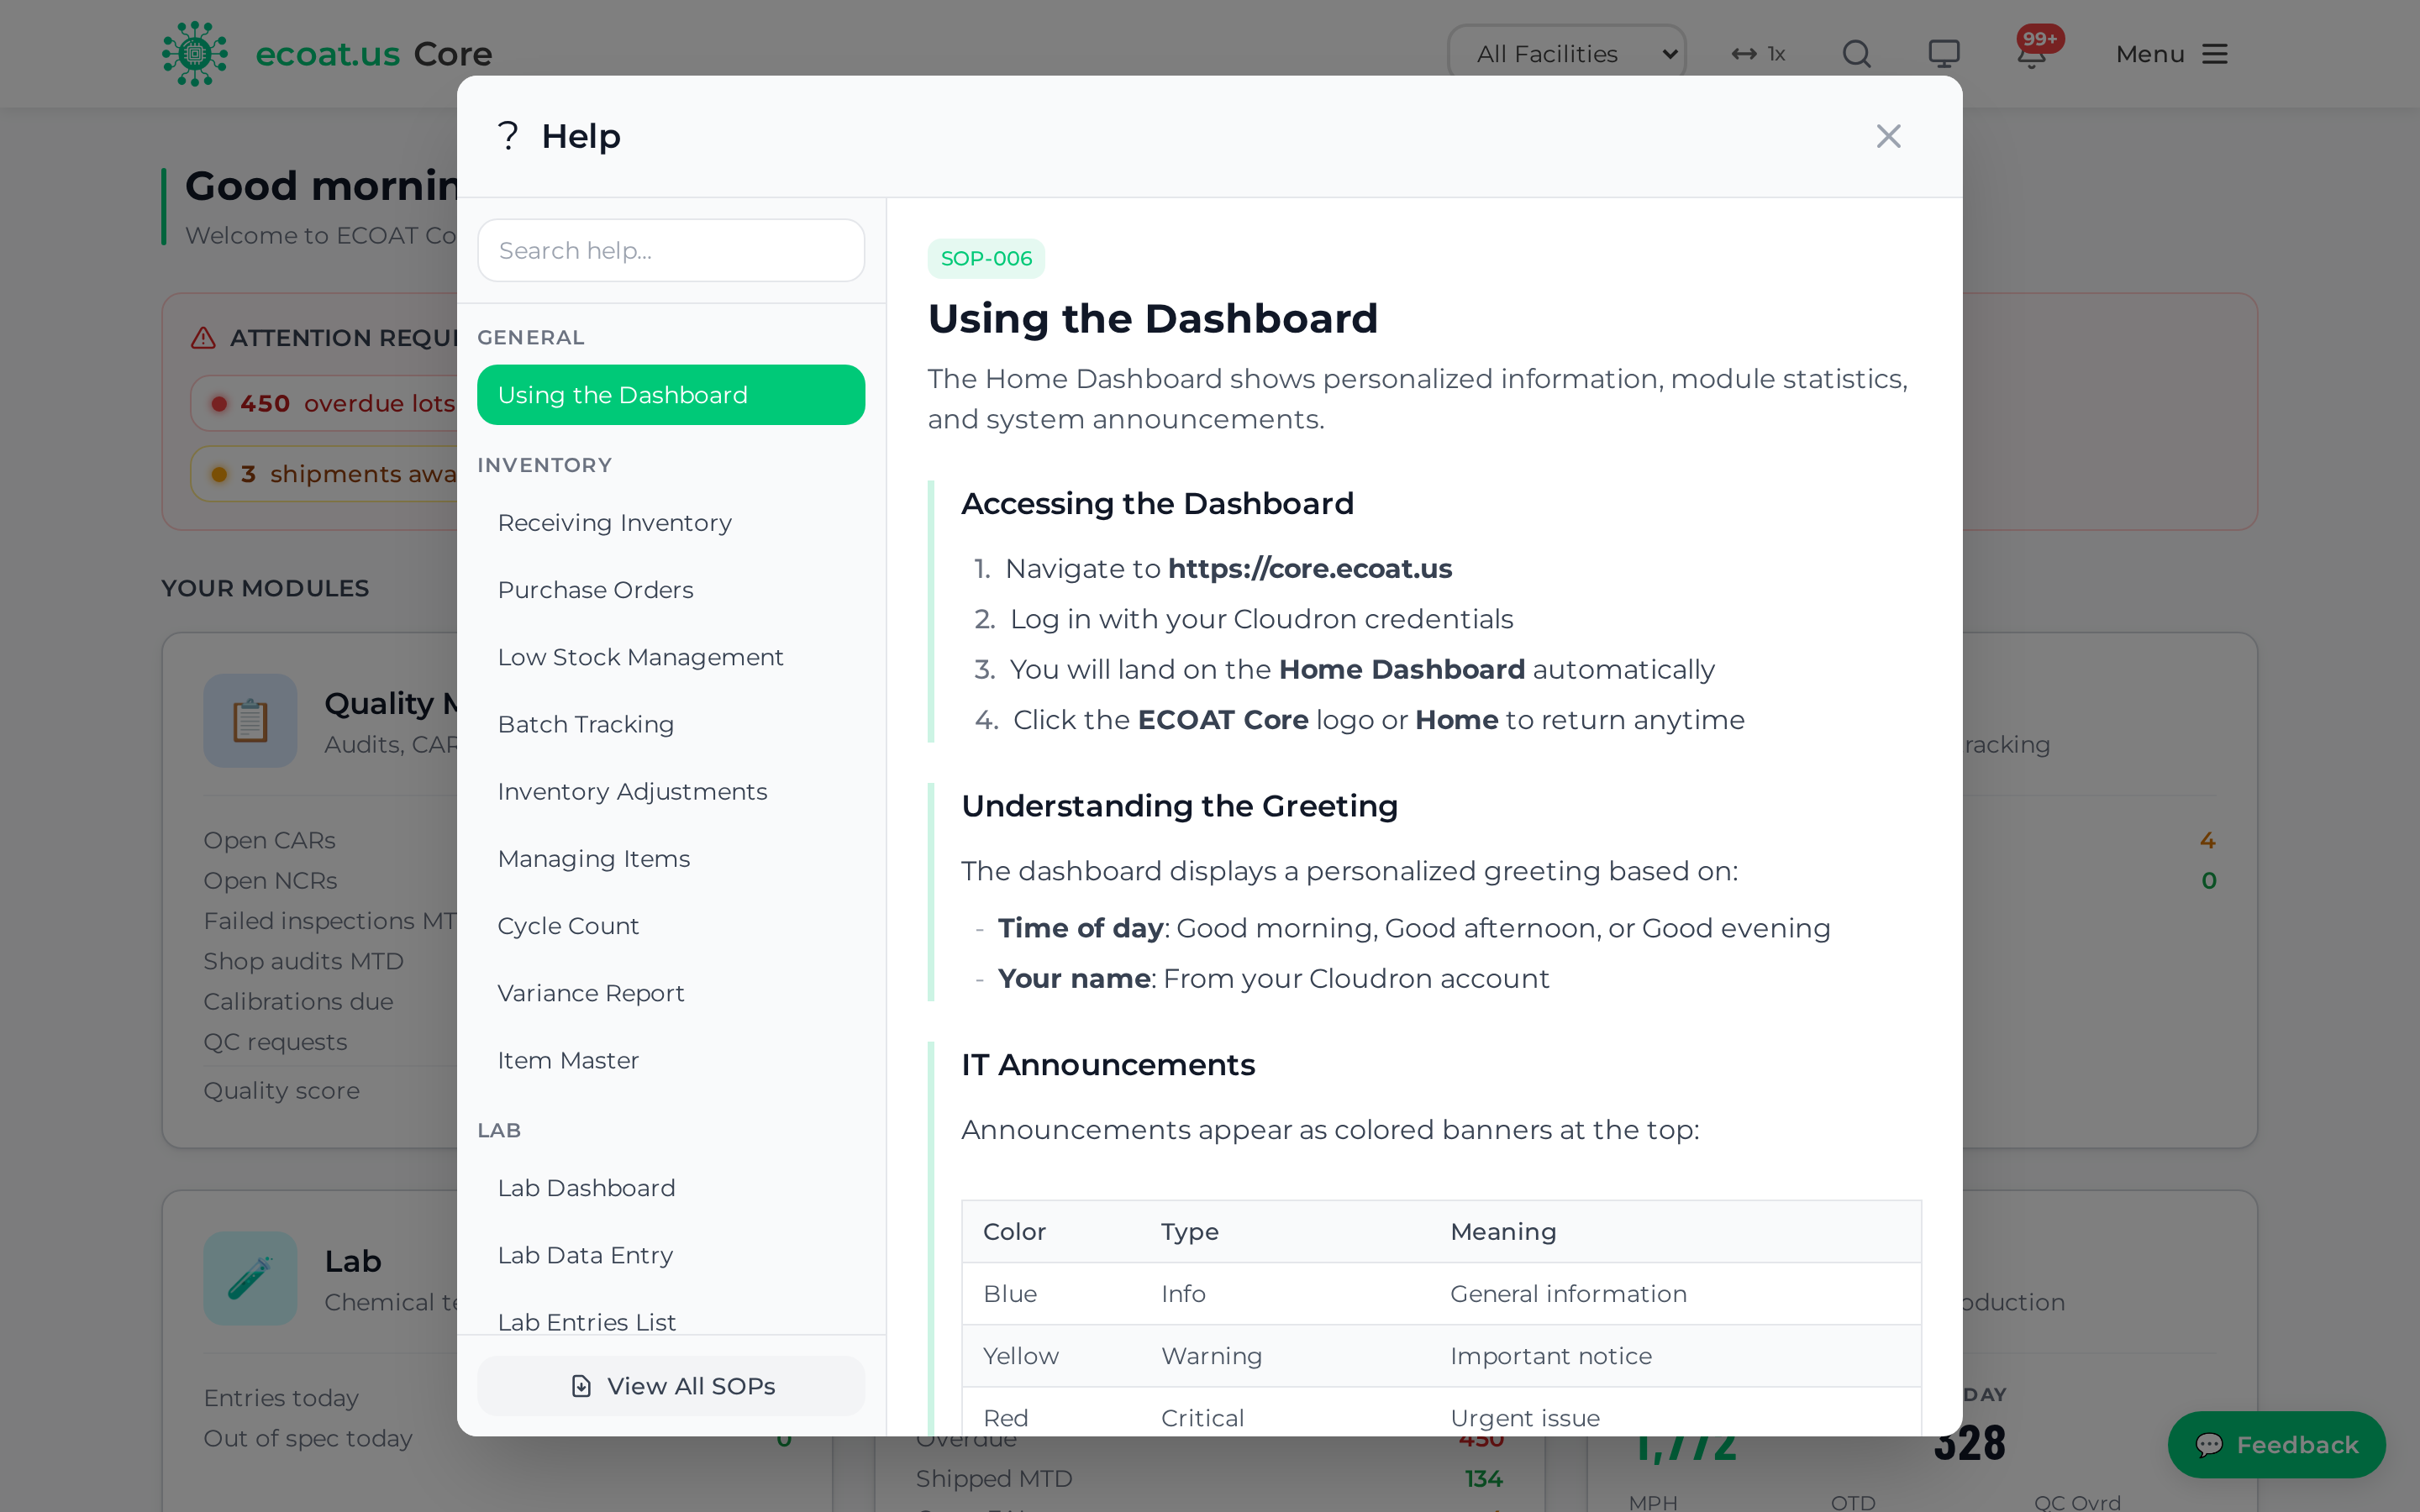2420x1512 pixels.
Task: Open Lab Data Entry help topic
Action: (671, 1255)
